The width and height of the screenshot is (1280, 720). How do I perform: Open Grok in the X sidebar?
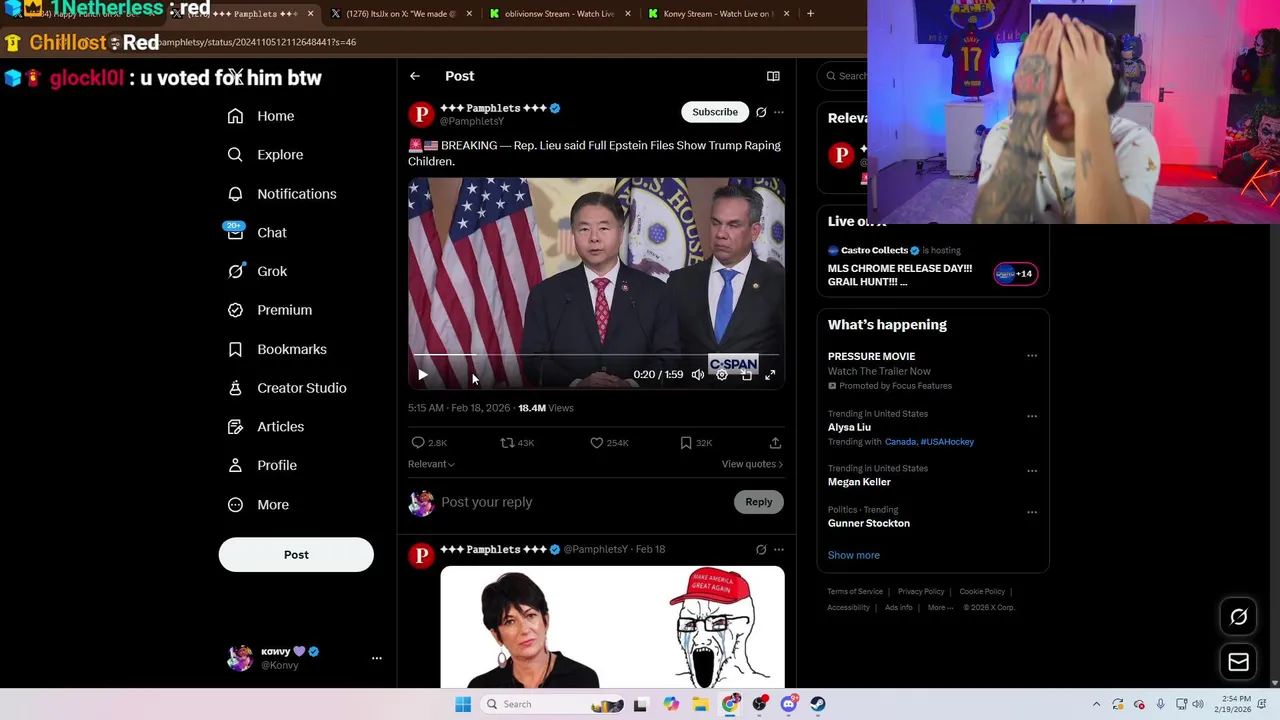[x=257, y=272]
